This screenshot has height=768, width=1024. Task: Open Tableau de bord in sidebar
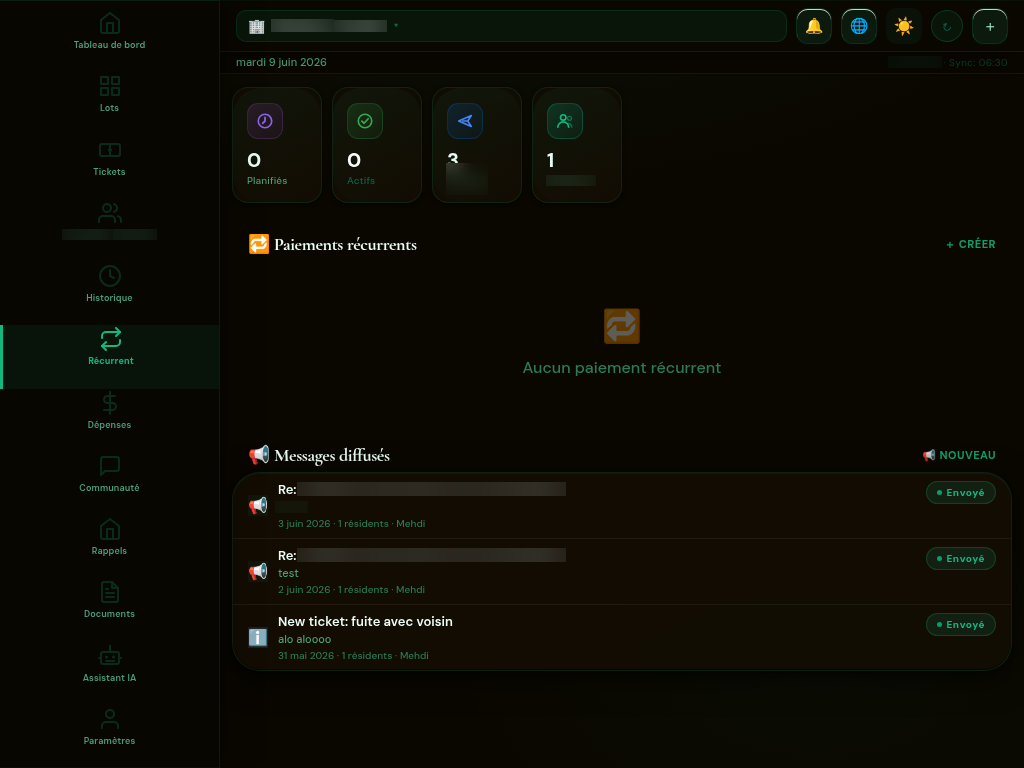[x=110, y=31]
